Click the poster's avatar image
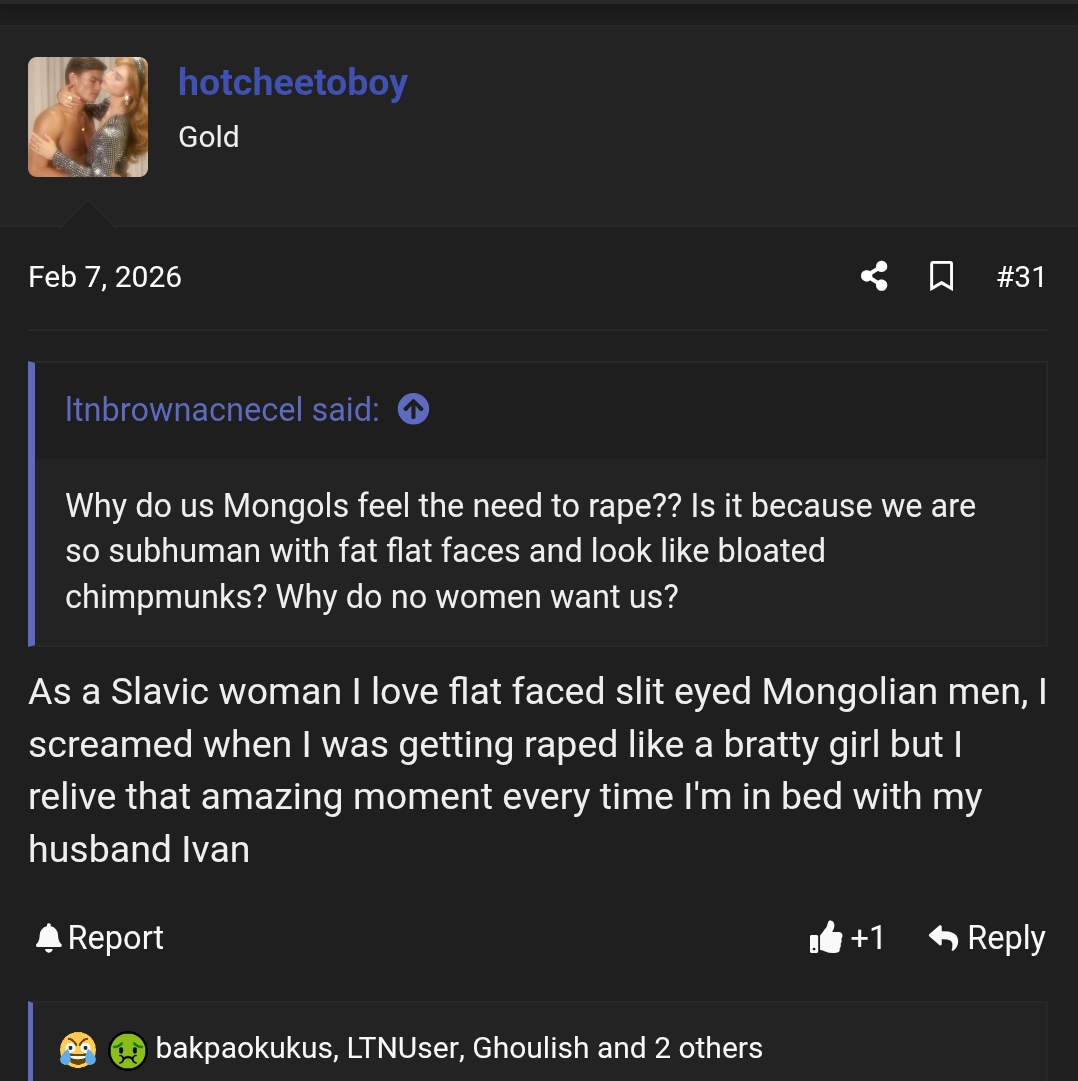The height and width of the screenshot is (1081, 1078). click(88, 117)
